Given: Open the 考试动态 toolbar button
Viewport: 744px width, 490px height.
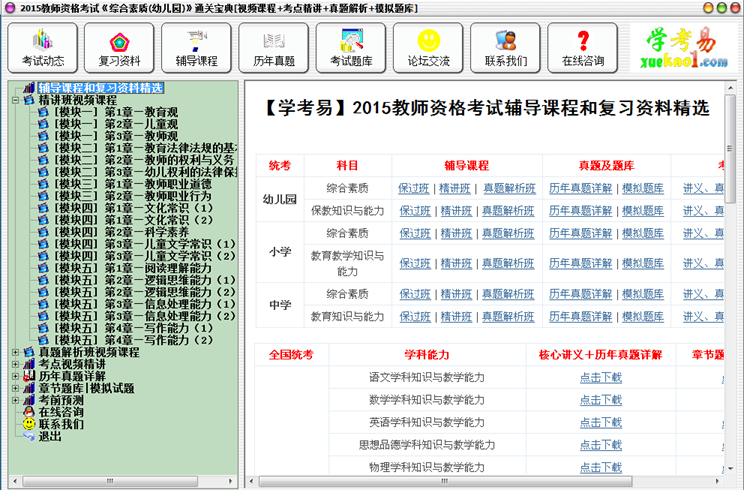Looking at the screenshot, I should click(x=43, y=48).
